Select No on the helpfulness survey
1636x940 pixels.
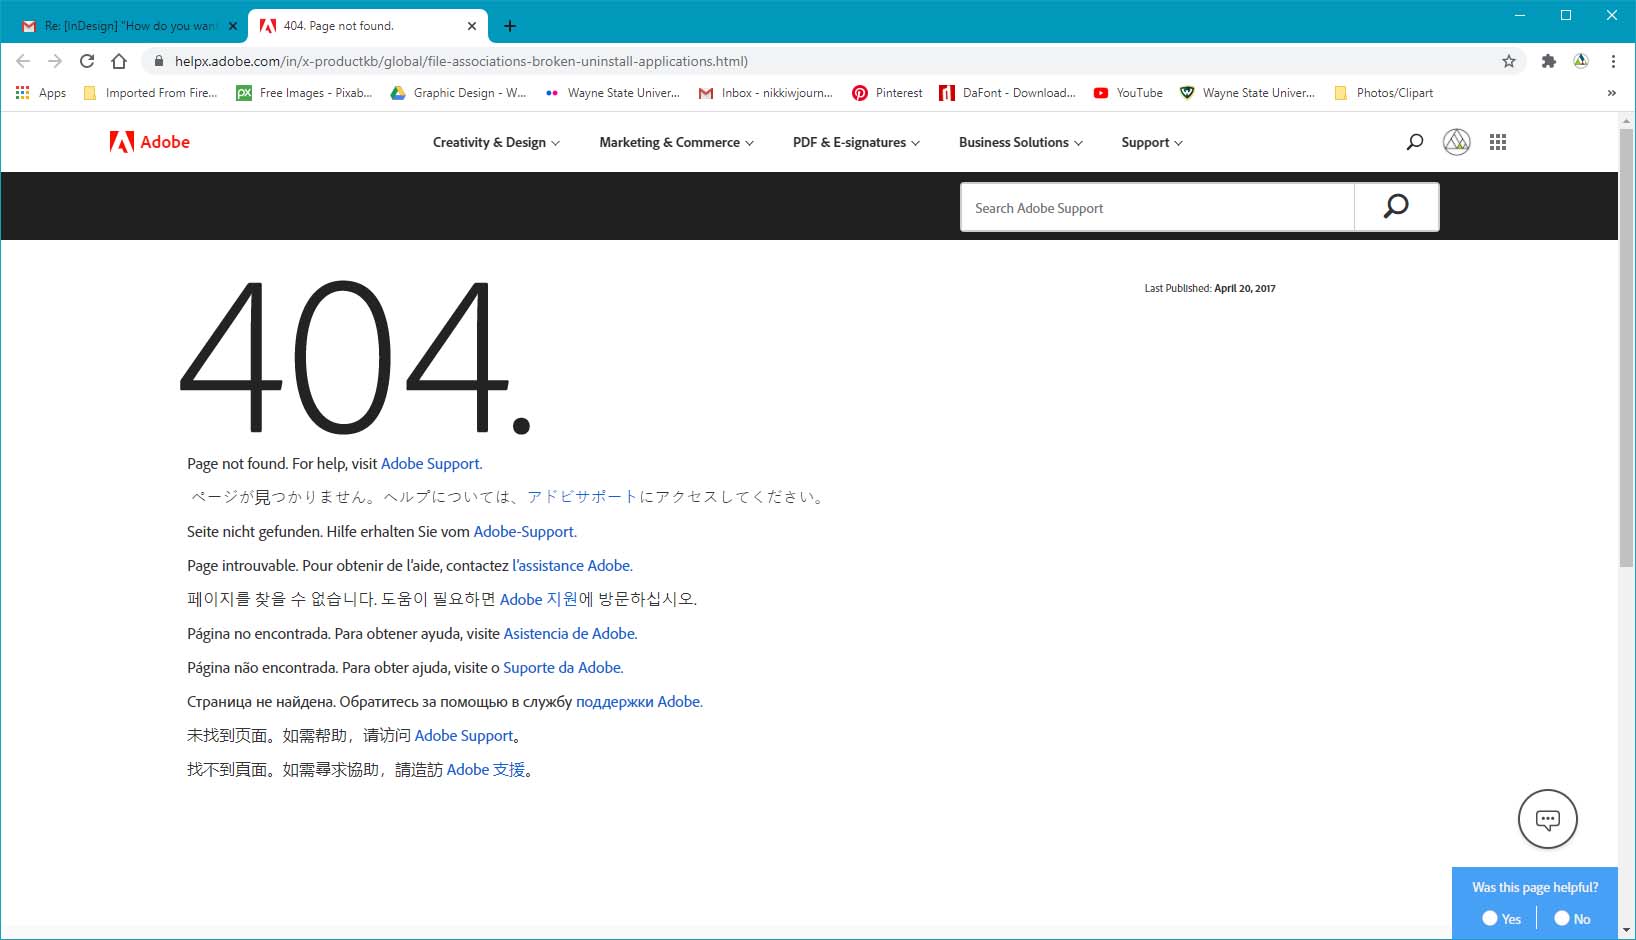(x=1561, y=917)
